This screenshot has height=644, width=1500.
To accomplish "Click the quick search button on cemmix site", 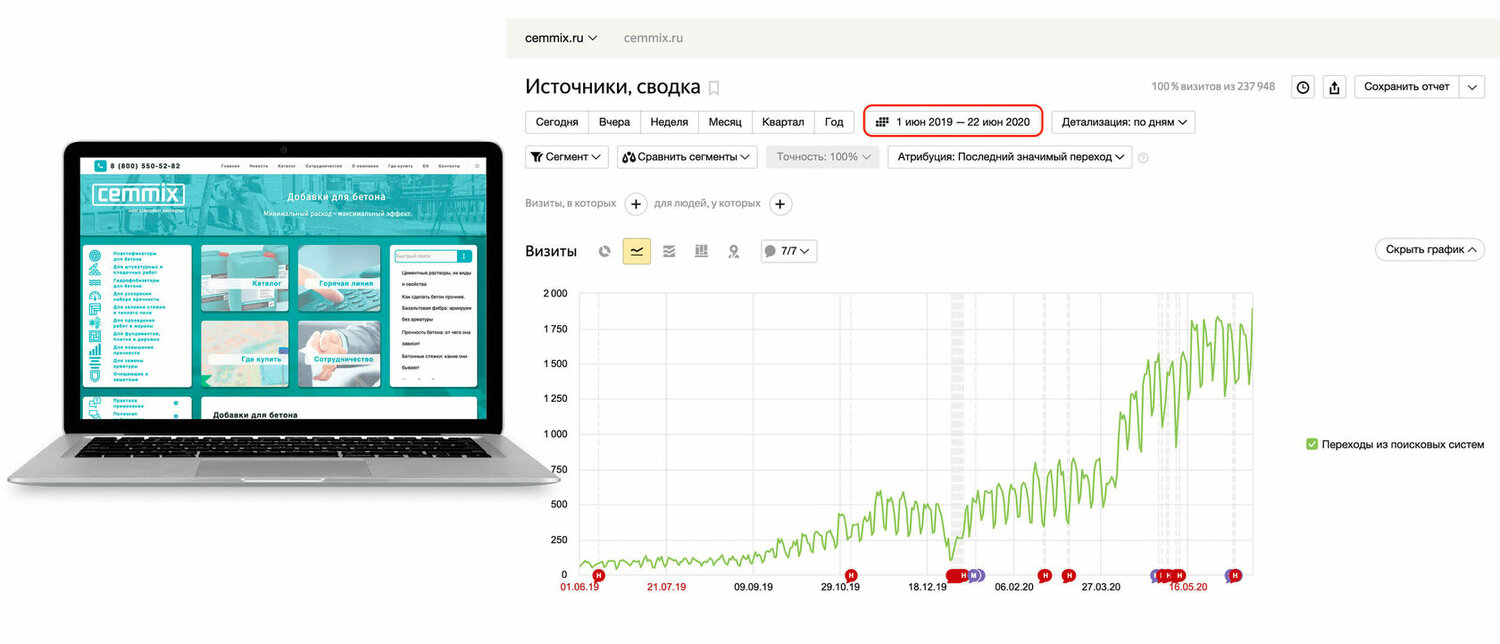I will 463,256.
